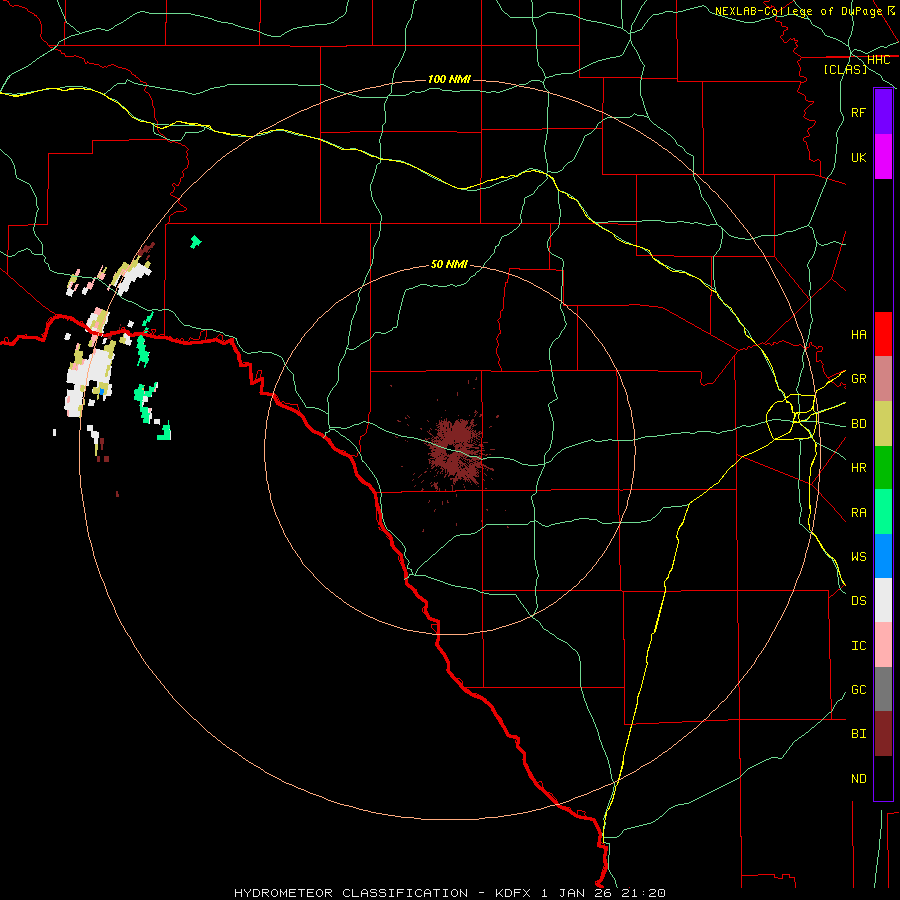This screenshot has width=900, height=900.
Task: Click the BD yellow legend swatch
Action: pyautogui.click(x=883, y=424)
